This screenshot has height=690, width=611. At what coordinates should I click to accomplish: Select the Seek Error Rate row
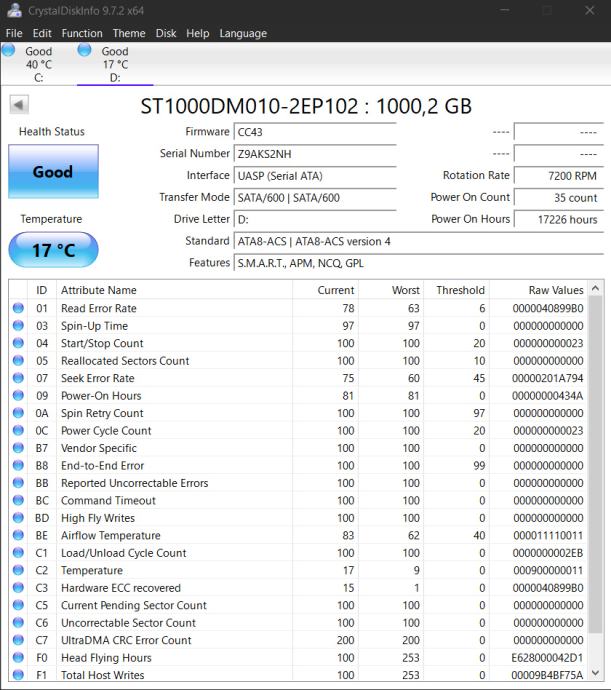point(300,379)
